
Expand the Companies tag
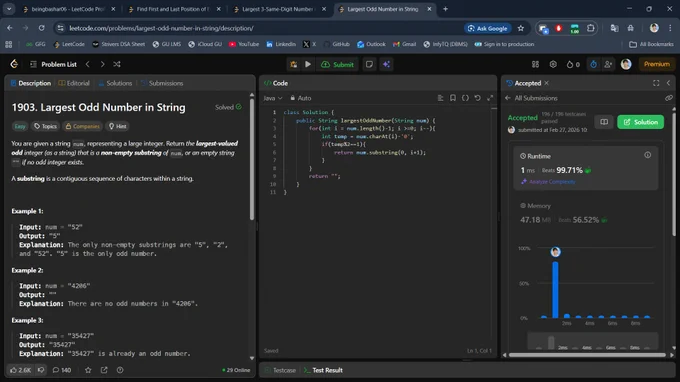82,126
